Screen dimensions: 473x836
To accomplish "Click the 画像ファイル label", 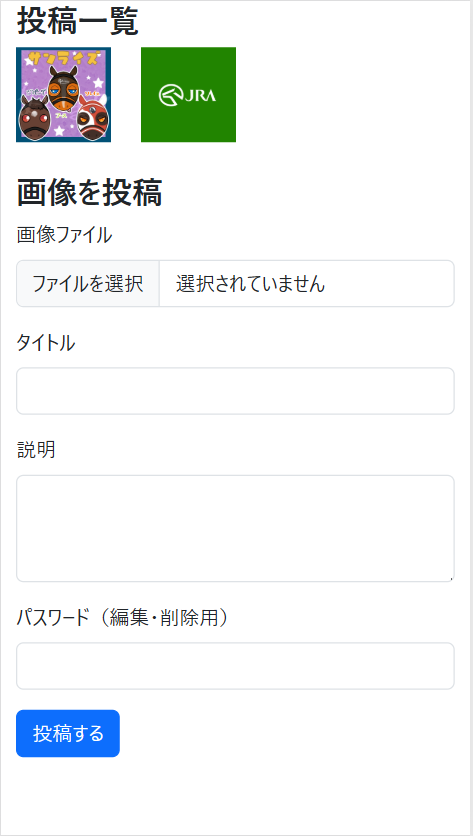I will pyautogui.click(x=65, y=235).
